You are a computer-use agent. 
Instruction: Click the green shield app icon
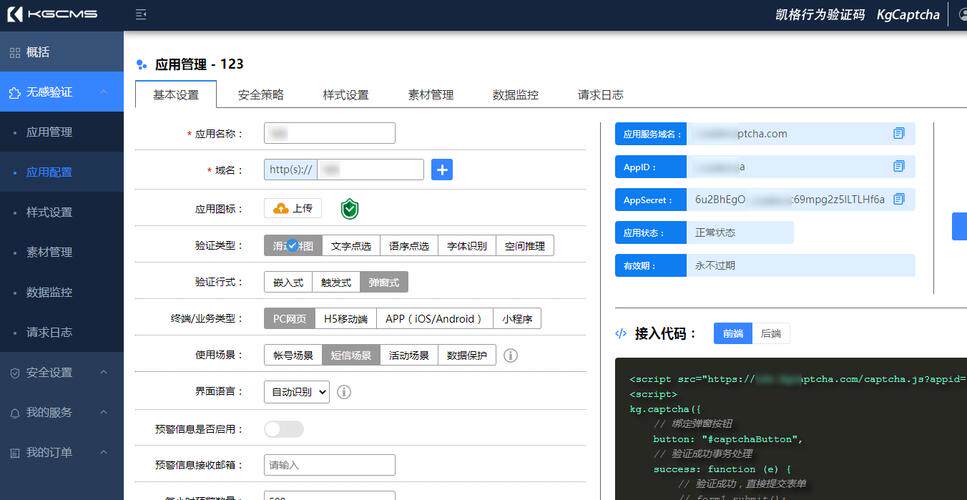[350, 209]
